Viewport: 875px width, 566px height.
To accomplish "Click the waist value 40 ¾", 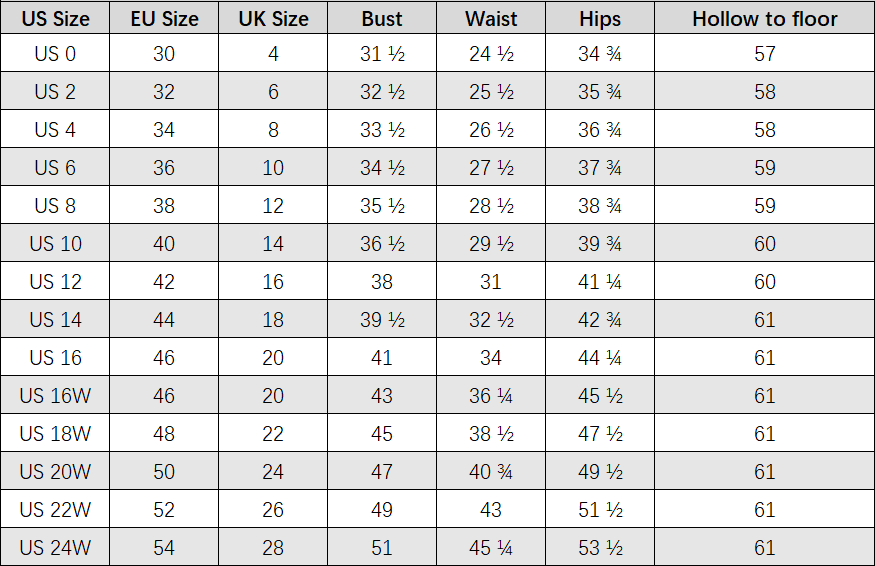I will coord(491,472).
